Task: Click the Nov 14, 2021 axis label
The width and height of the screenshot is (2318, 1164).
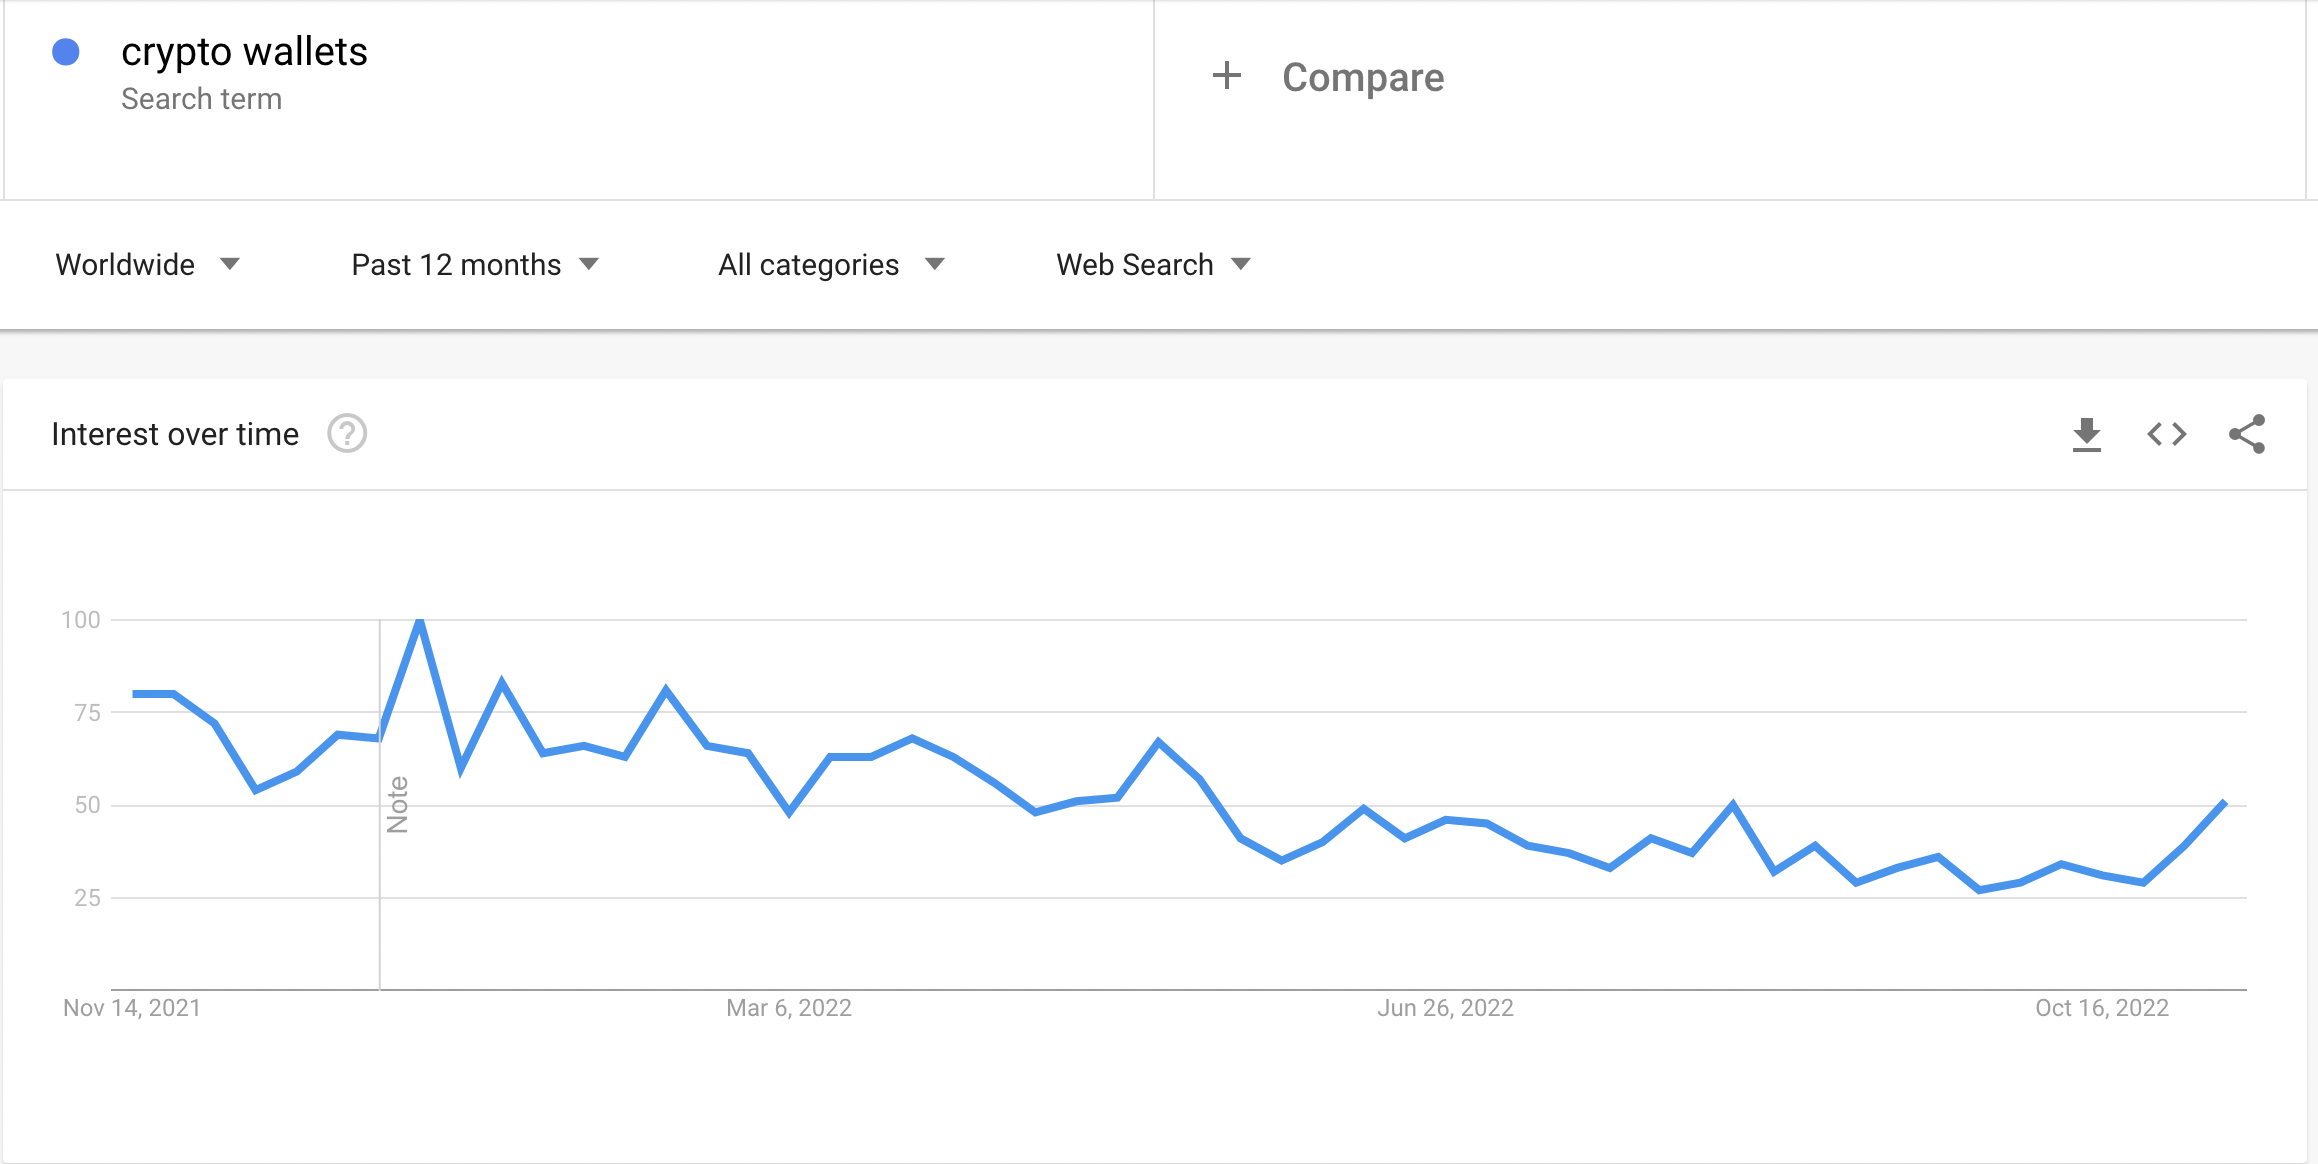Action: [x=132, y=1008]
